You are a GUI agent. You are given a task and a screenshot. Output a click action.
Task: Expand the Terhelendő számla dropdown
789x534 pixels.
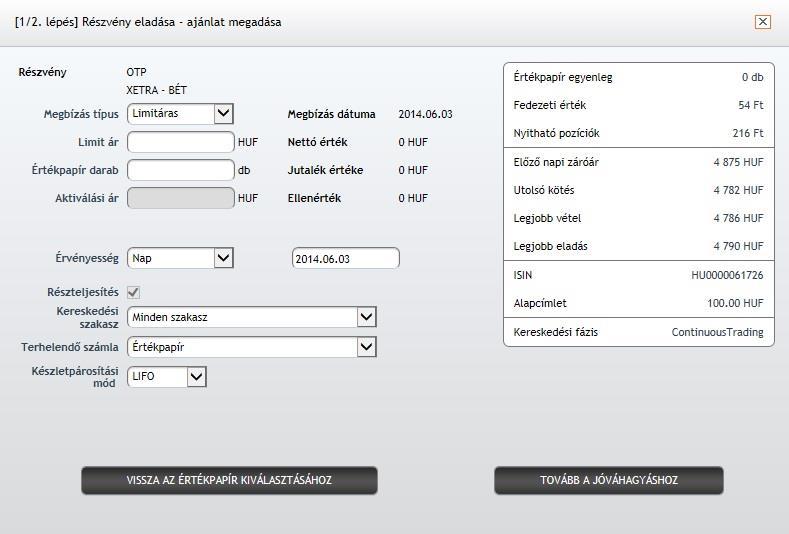252,347
